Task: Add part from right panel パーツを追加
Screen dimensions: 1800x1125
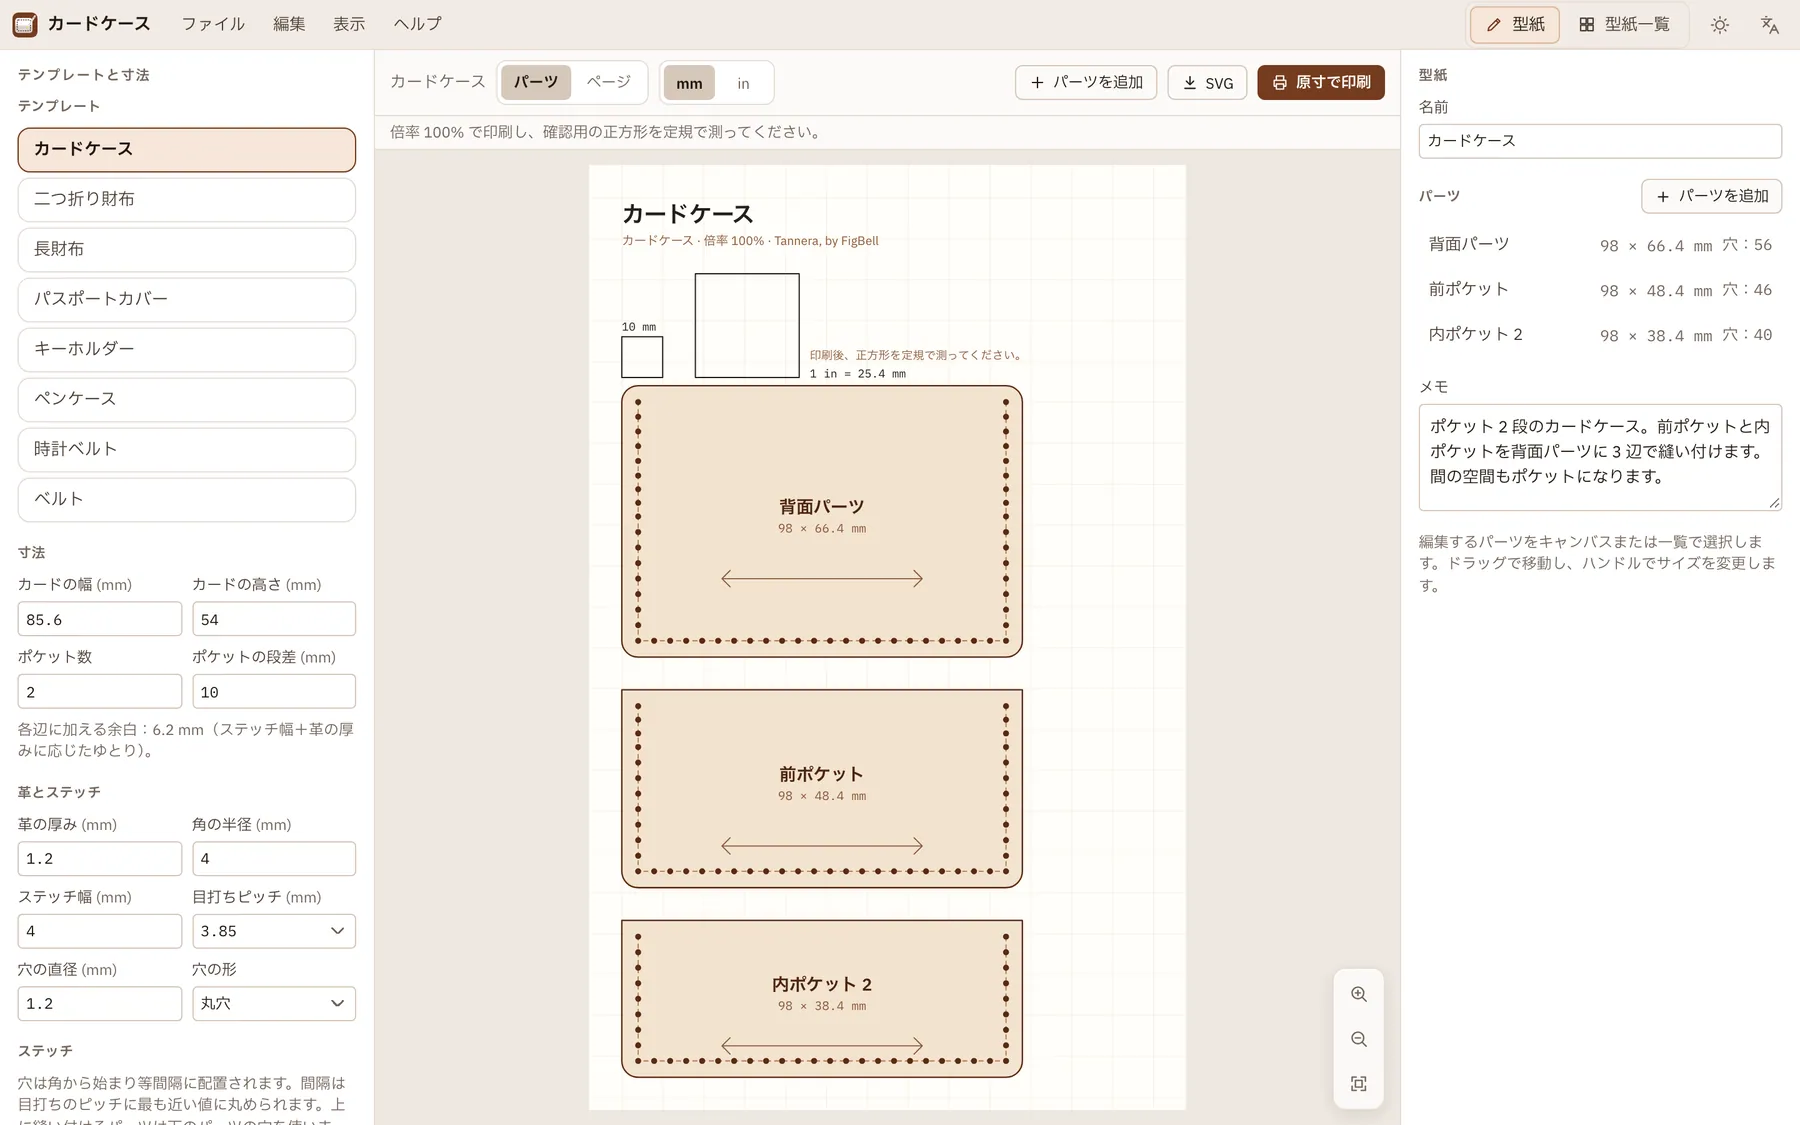Action: 1711,196
